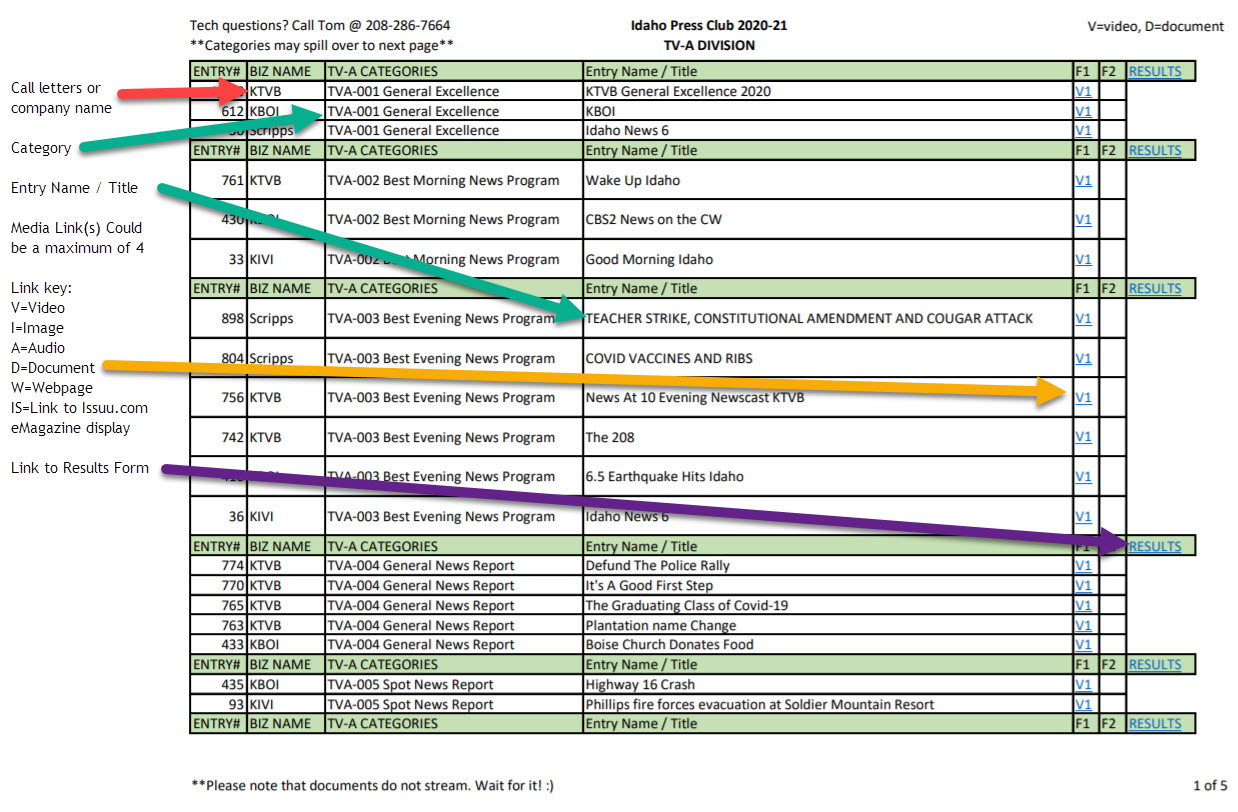Open V1 link for TVA-001 Idaho News 6 entry
The image size is (1238, 812).
click(1083, 130)
